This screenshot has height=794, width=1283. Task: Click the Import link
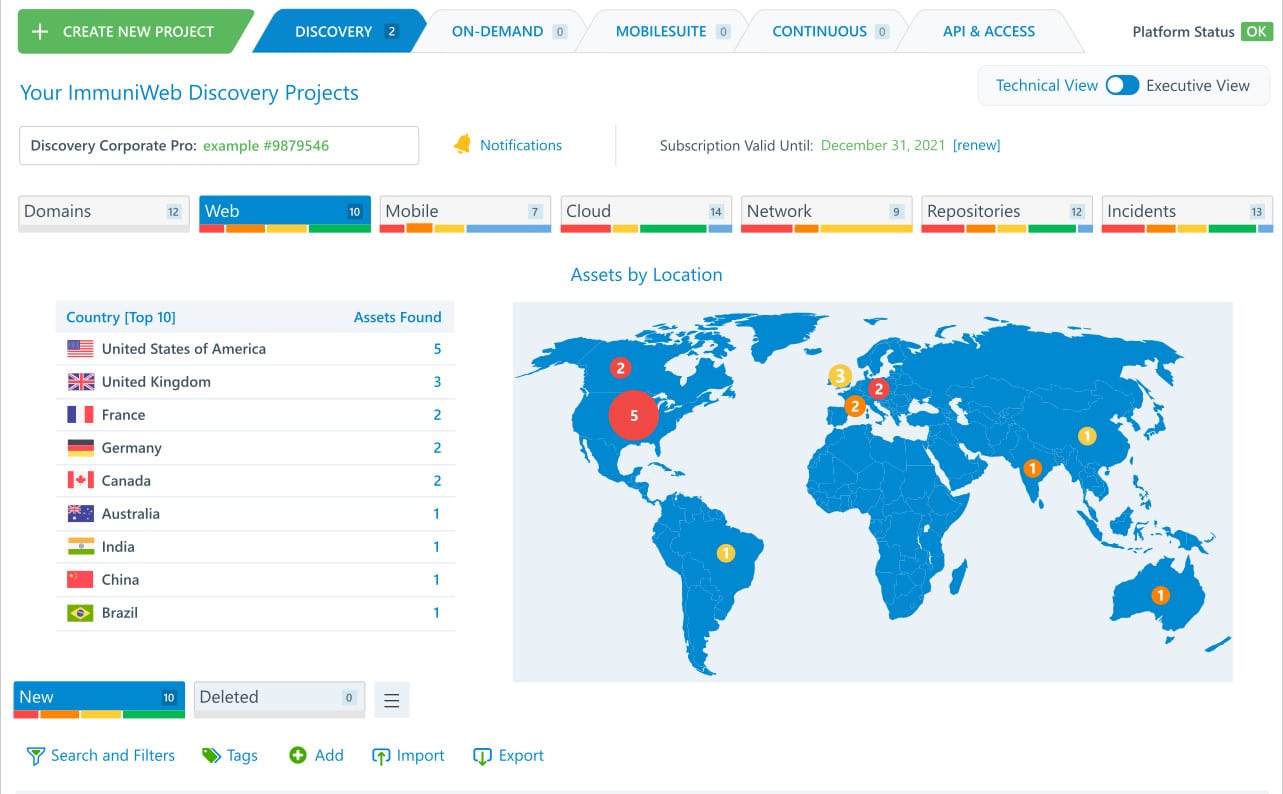pos(421,756)
